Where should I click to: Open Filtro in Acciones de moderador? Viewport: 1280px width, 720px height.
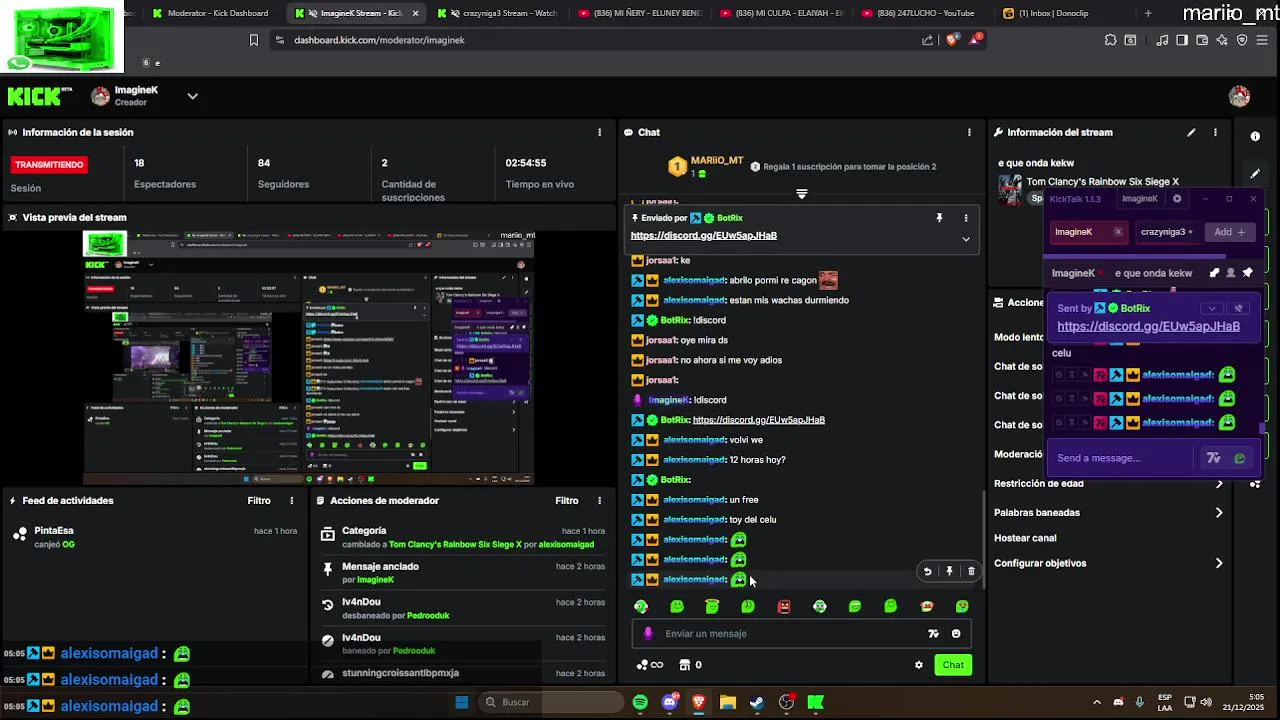pyautogui.click(x=567, y=500)
